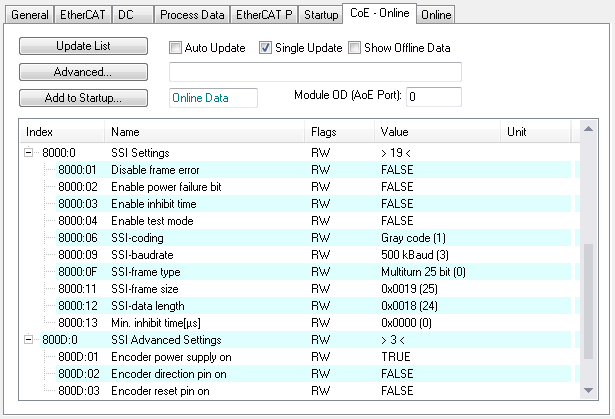This screenshot has width=615, height=419.
Task: Select the CoE - Online tab
Action: (x=379, y=13)
